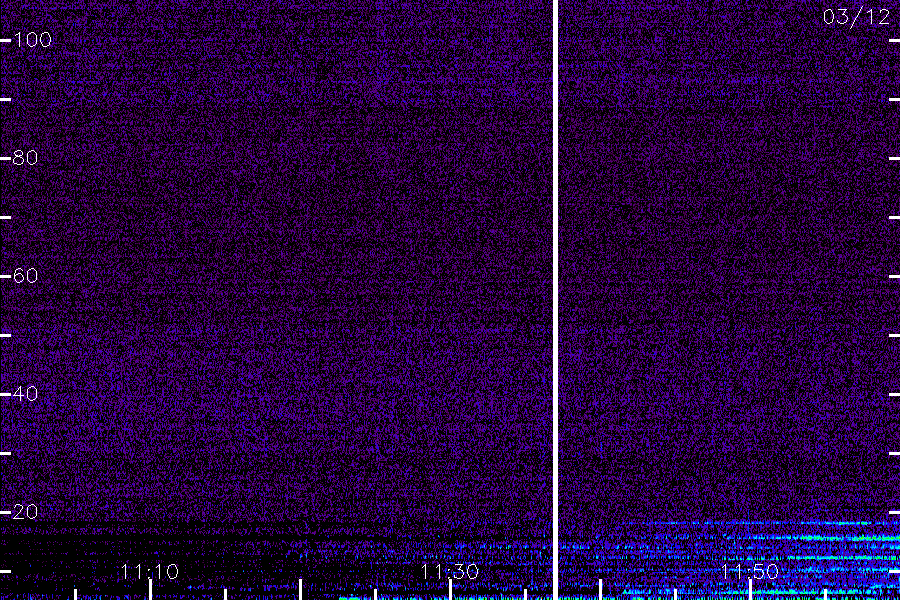Click the 100 frequency axis label
The height and width of the screenshot is (600, 900).
pyautogui.click(x=32, y=40)
